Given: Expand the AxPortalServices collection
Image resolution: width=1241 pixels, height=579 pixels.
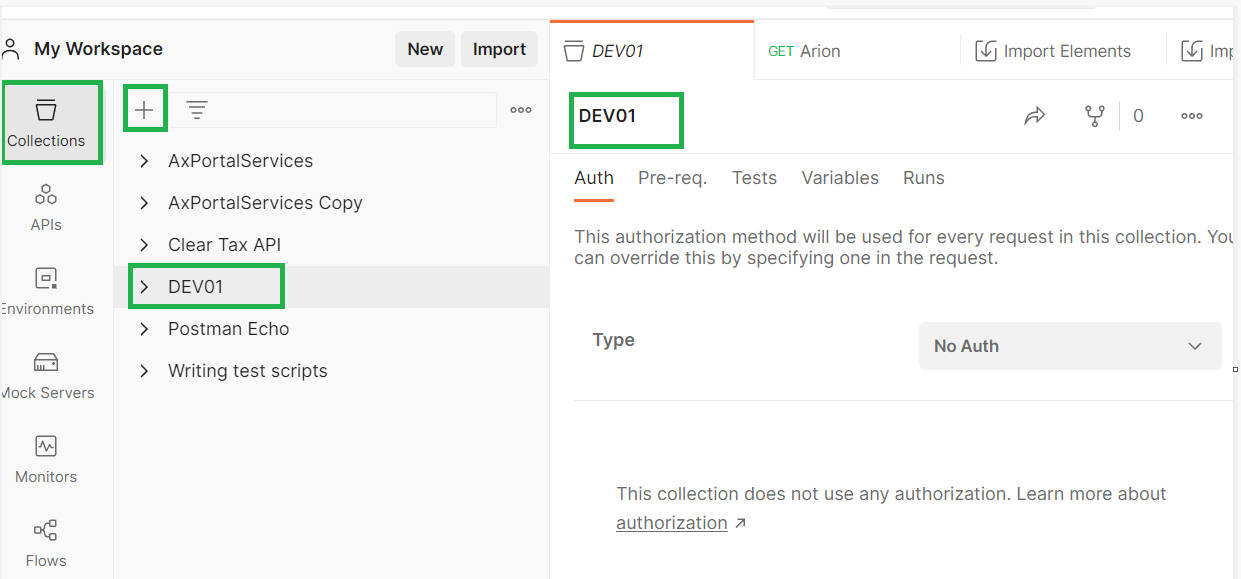Looking at the screenshot, I should click(144, 161).
